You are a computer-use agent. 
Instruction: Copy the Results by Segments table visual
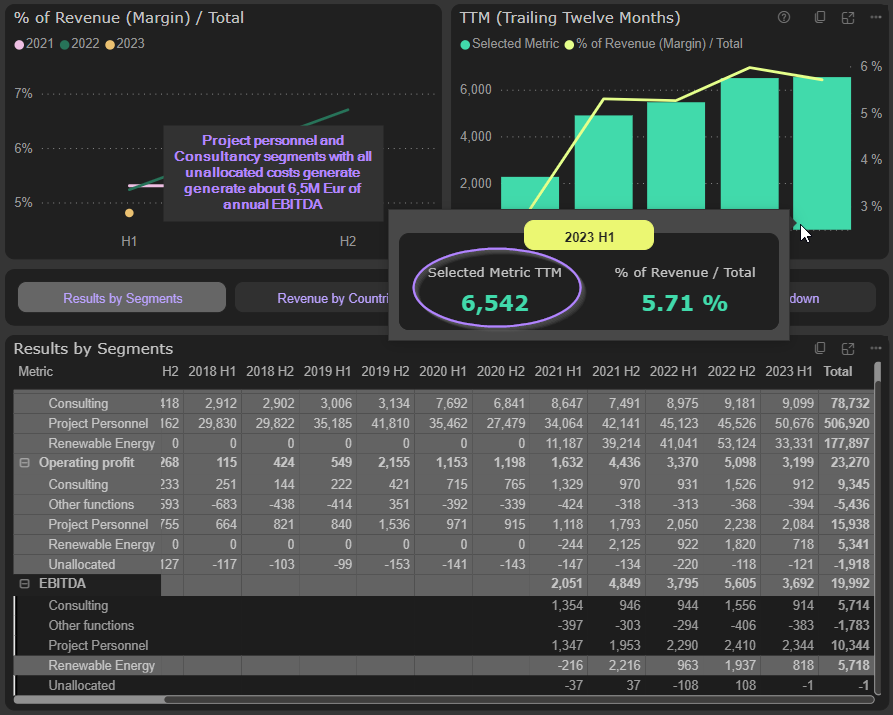pyautogui.click(x=820, y=348)
